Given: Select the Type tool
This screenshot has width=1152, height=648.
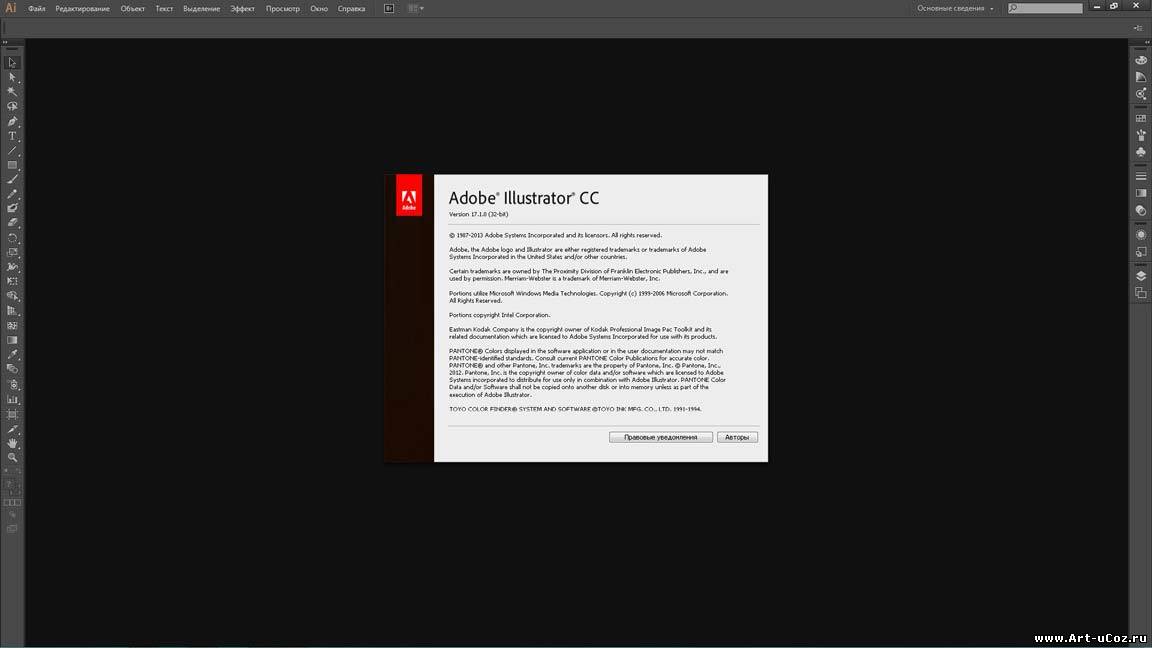Looking at the screenshot, I should pos(12,136).
